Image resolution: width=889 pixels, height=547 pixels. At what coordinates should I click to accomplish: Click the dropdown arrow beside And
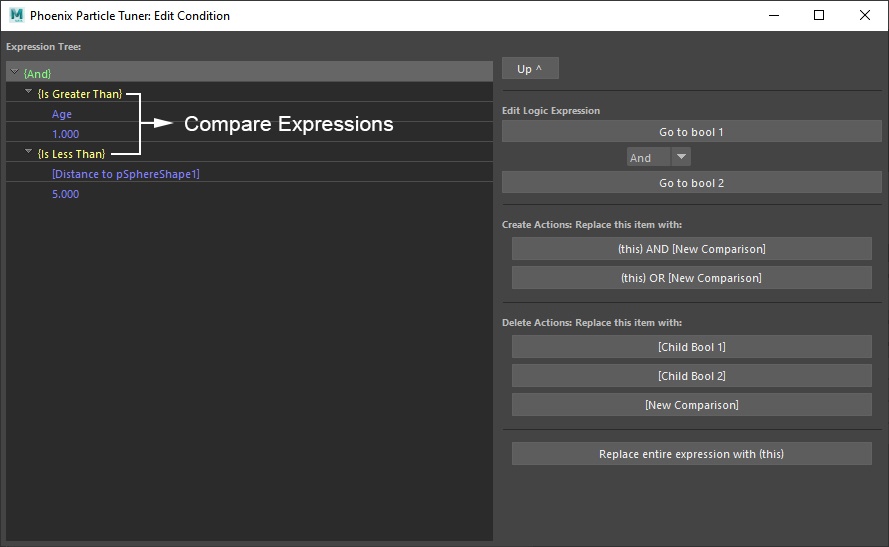click(x=681, y=157)
